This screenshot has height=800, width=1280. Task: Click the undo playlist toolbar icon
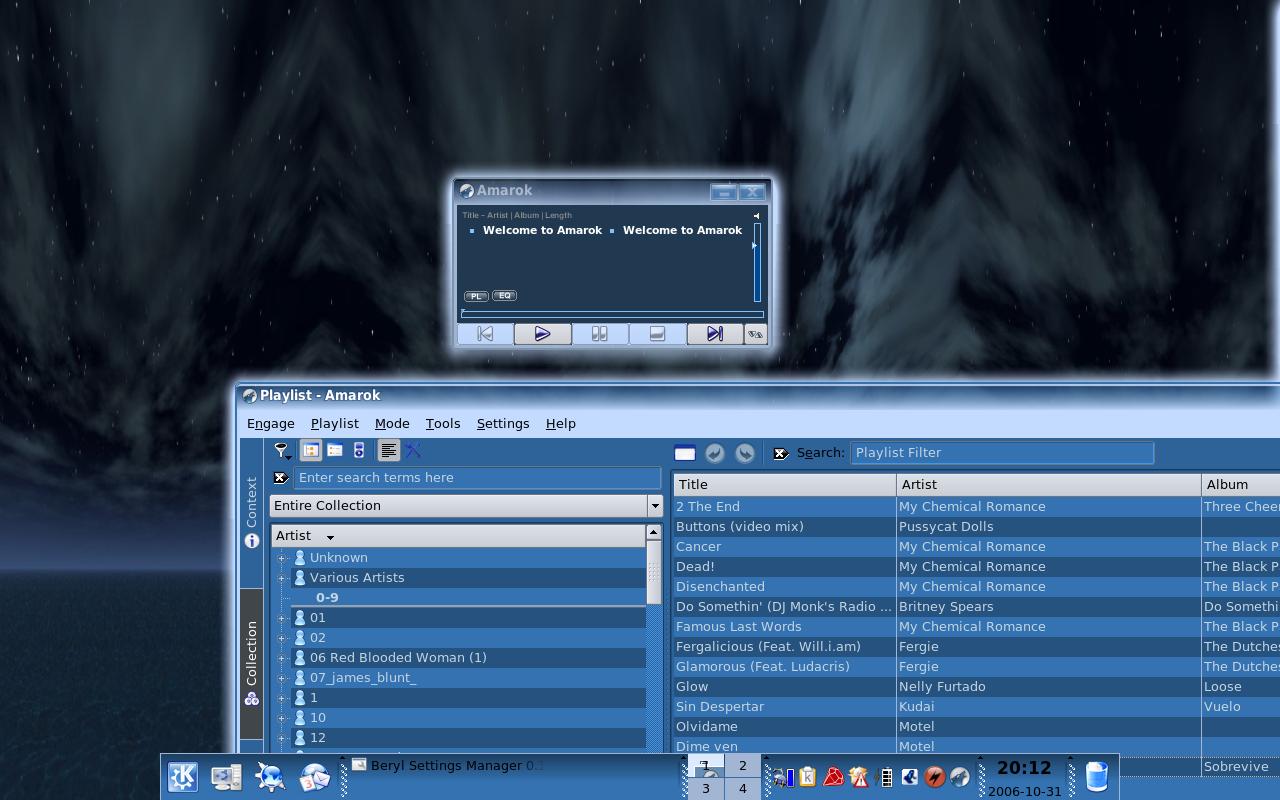(715, 453)
